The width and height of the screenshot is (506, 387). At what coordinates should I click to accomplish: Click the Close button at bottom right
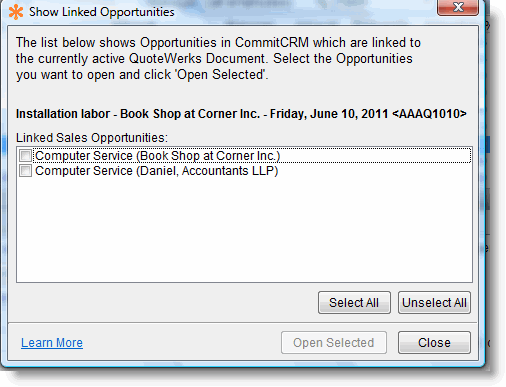[434, 343]
